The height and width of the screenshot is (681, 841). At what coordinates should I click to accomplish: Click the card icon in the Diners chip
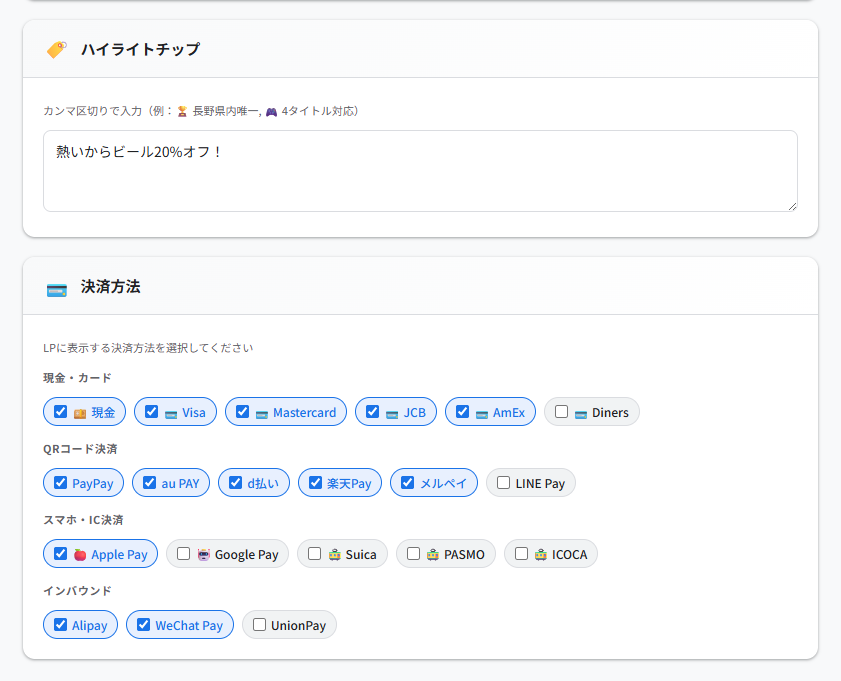tap(581, 414)
